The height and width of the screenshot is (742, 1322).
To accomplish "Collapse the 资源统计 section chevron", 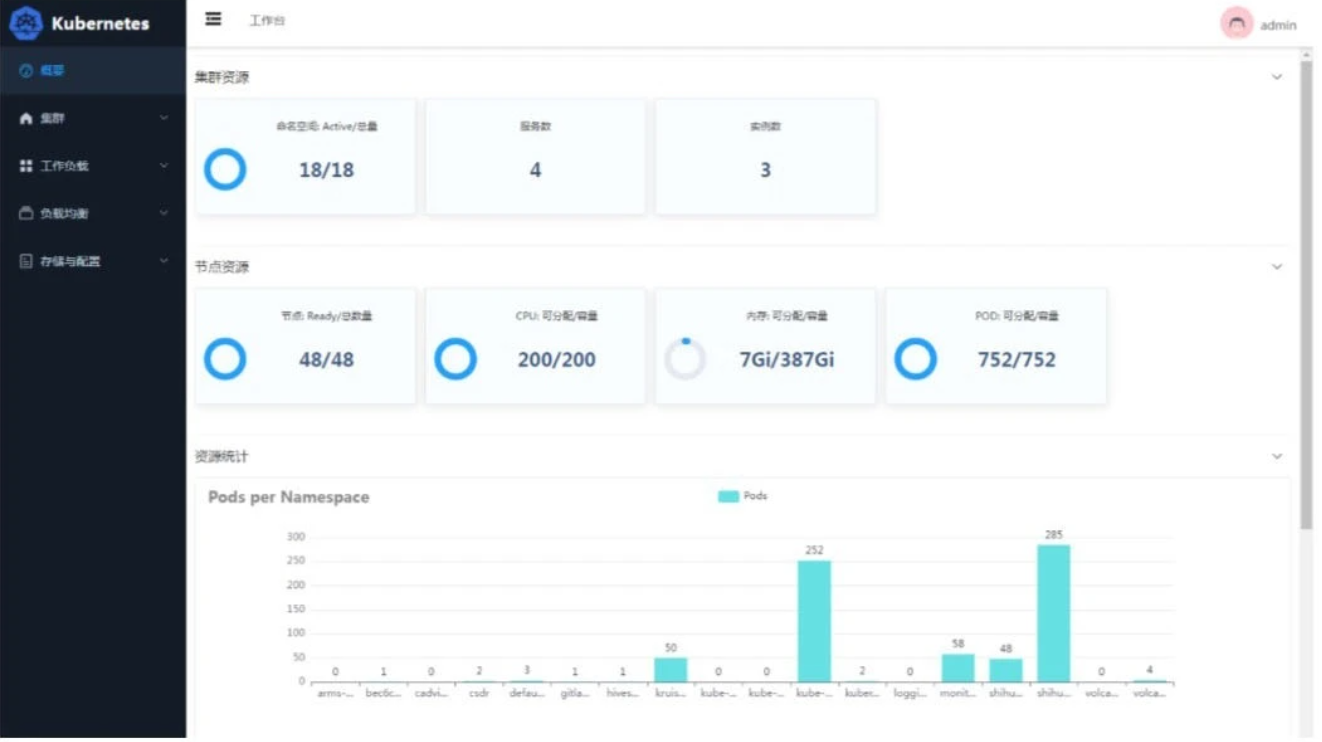I will coord(1277,456).
